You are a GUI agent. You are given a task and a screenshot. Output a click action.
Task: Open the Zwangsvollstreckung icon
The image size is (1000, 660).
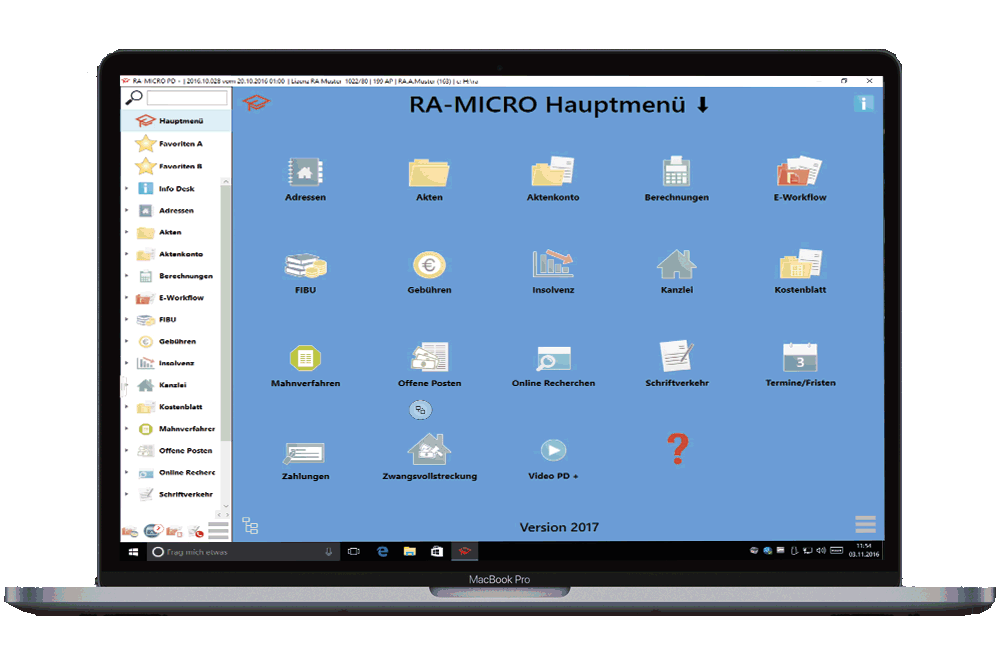pyautogui.click(x=429, y=449)
